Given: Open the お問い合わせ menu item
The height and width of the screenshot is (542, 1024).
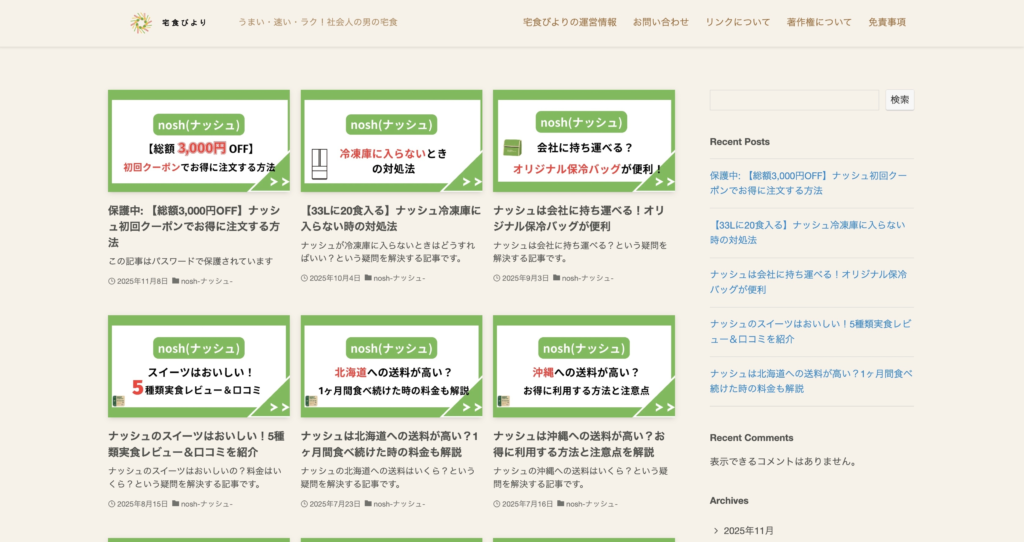Looking at the screenshot, I should click(660, 22).
